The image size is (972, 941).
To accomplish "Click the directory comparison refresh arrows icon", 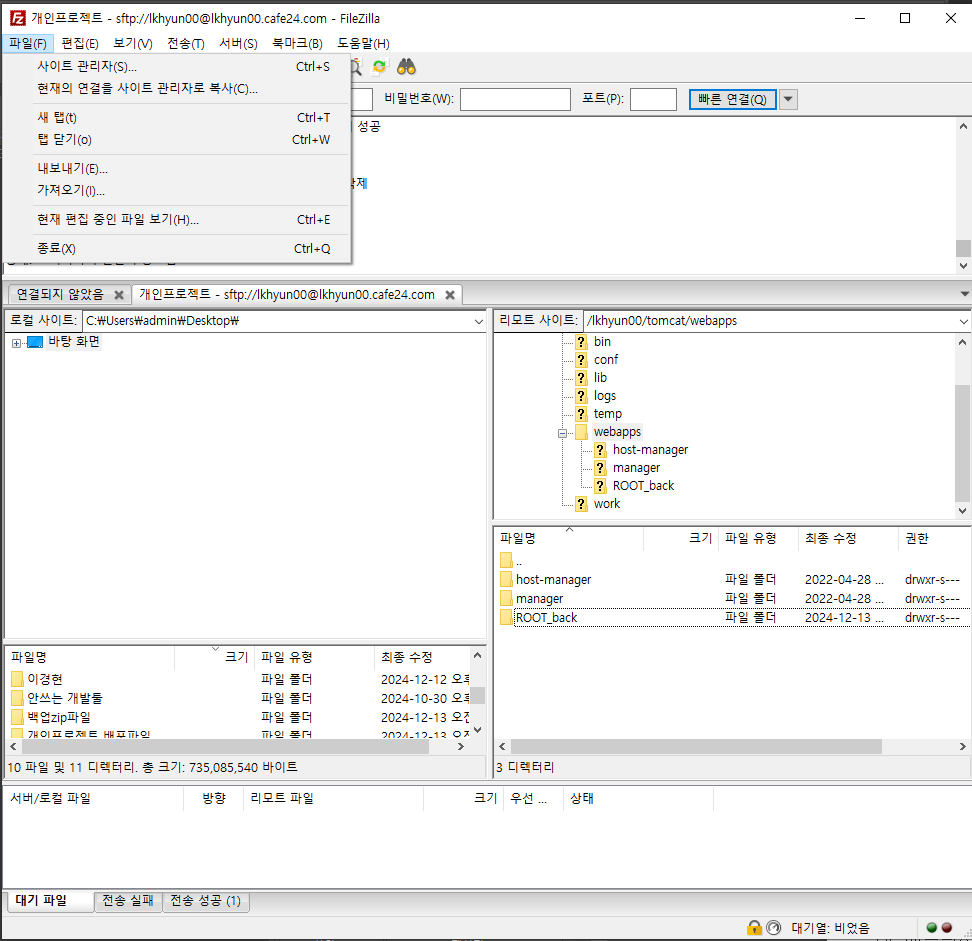I will click(x=379, y=67).
